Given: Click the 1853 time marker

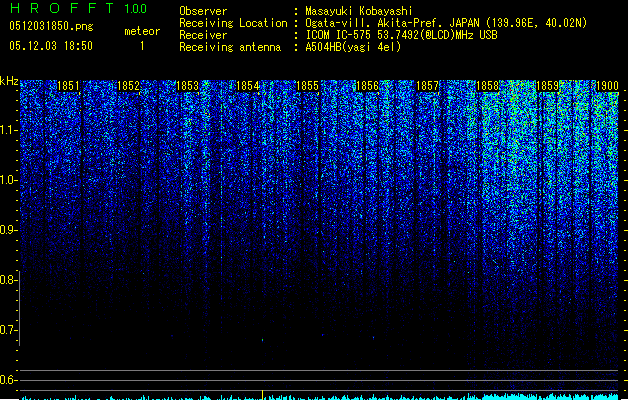Looking at the screenshot, I should click(187, 86).
